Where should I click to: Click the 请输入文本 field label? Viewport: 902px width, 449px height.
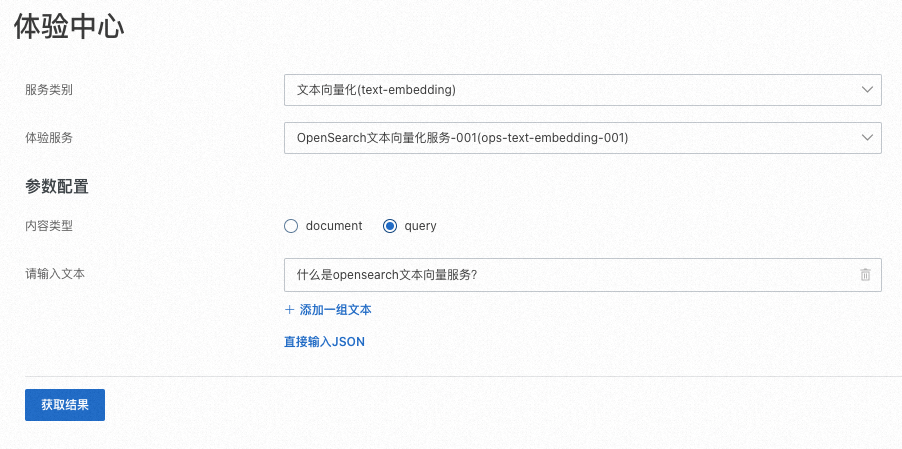55,273
